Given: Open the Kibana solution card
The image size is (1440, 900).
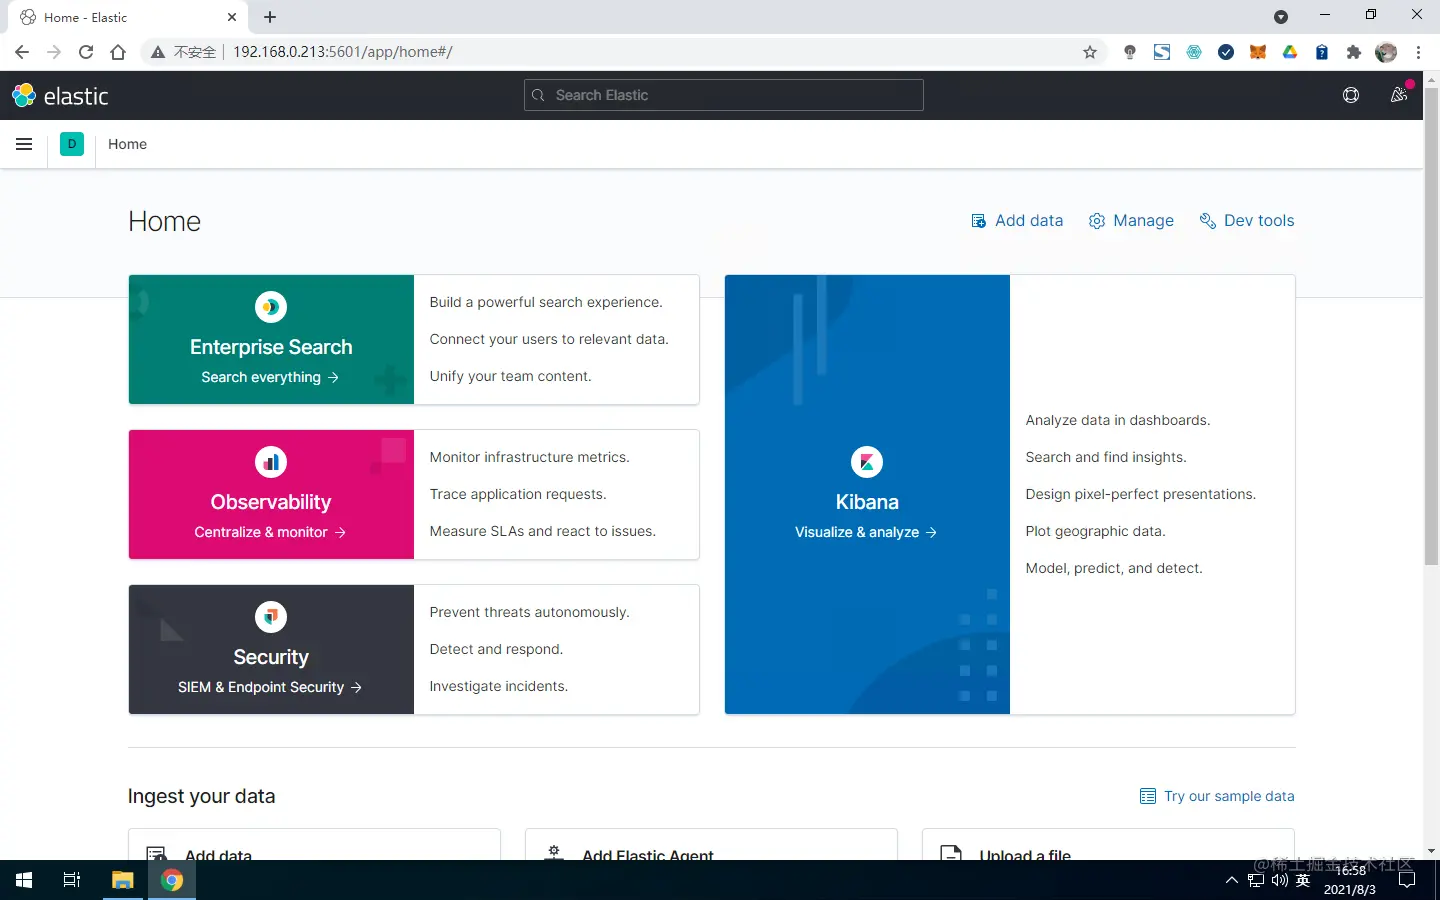Looking at the screenshot, I should (1010, 494).
